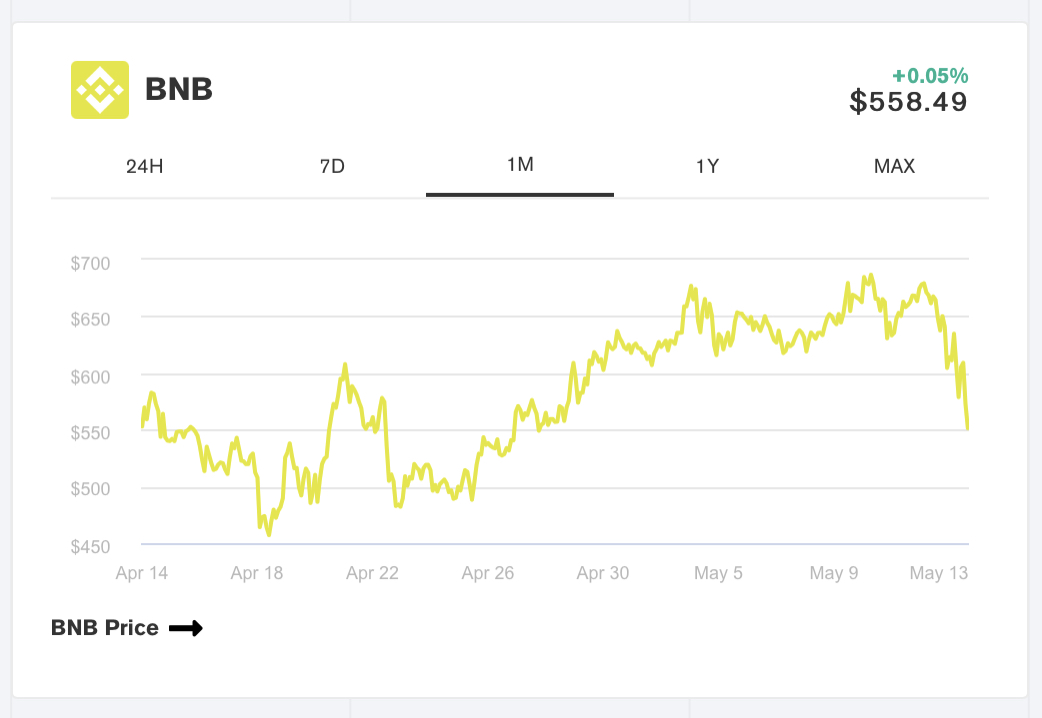The height and width of the screenshot is (718, 1042).
Task: Click the Apr 30 axis date
Action: point(603,573)
